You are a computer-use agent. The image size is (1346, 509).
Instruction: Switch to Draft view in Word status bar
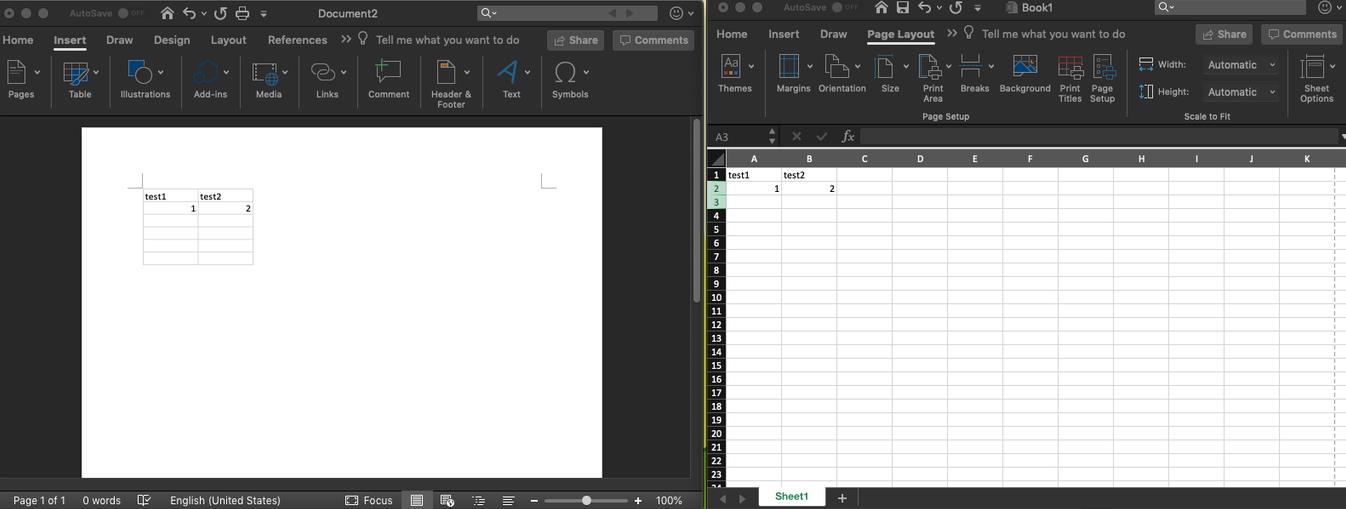pyautogui.click(x=508, y=500)
